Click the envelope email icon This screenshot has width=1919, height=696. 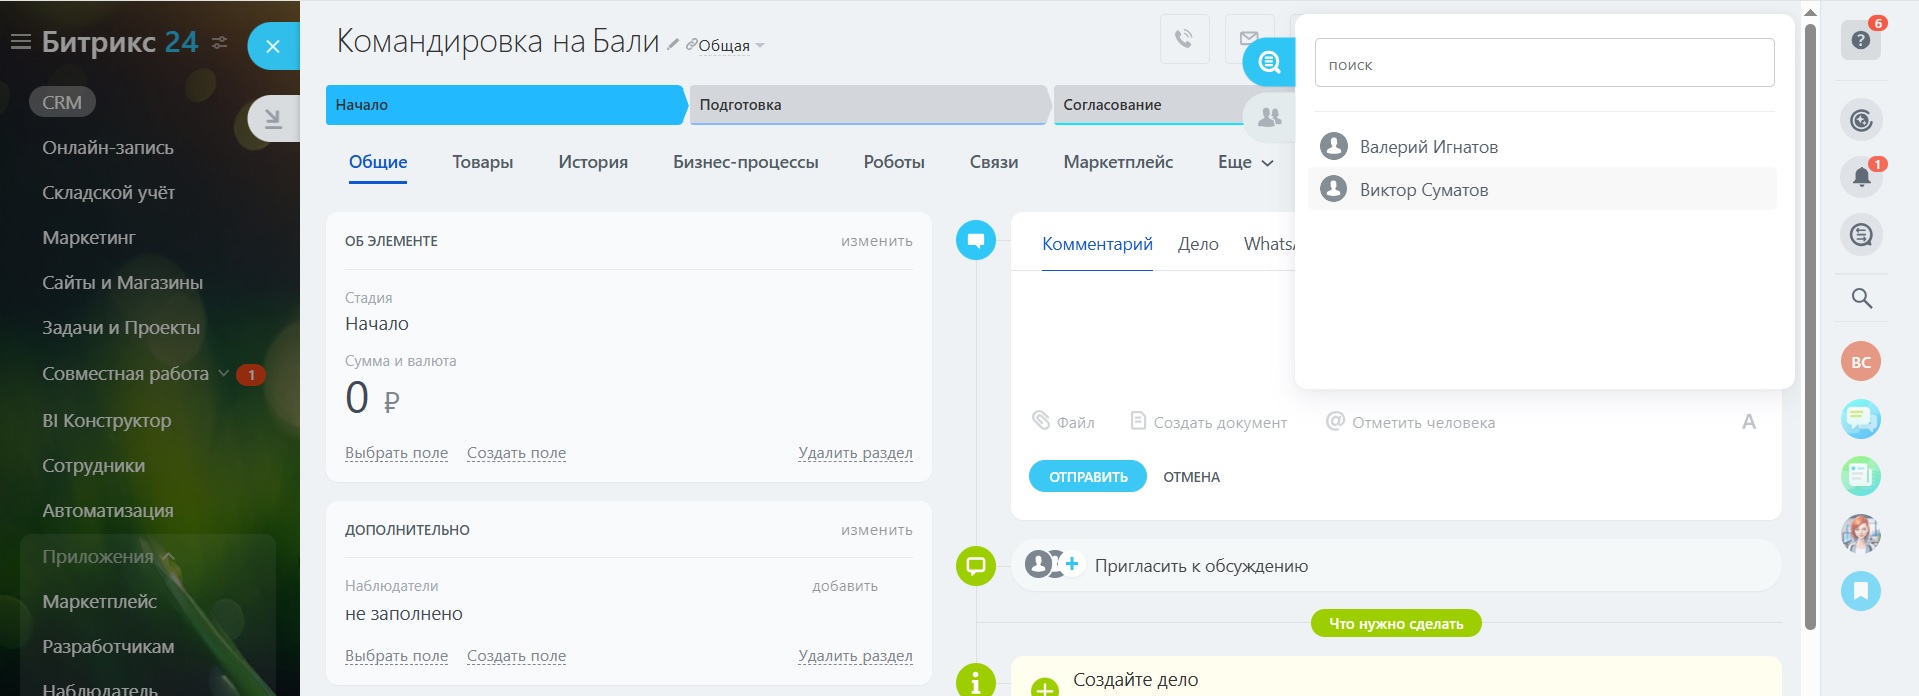[1249, 39]
